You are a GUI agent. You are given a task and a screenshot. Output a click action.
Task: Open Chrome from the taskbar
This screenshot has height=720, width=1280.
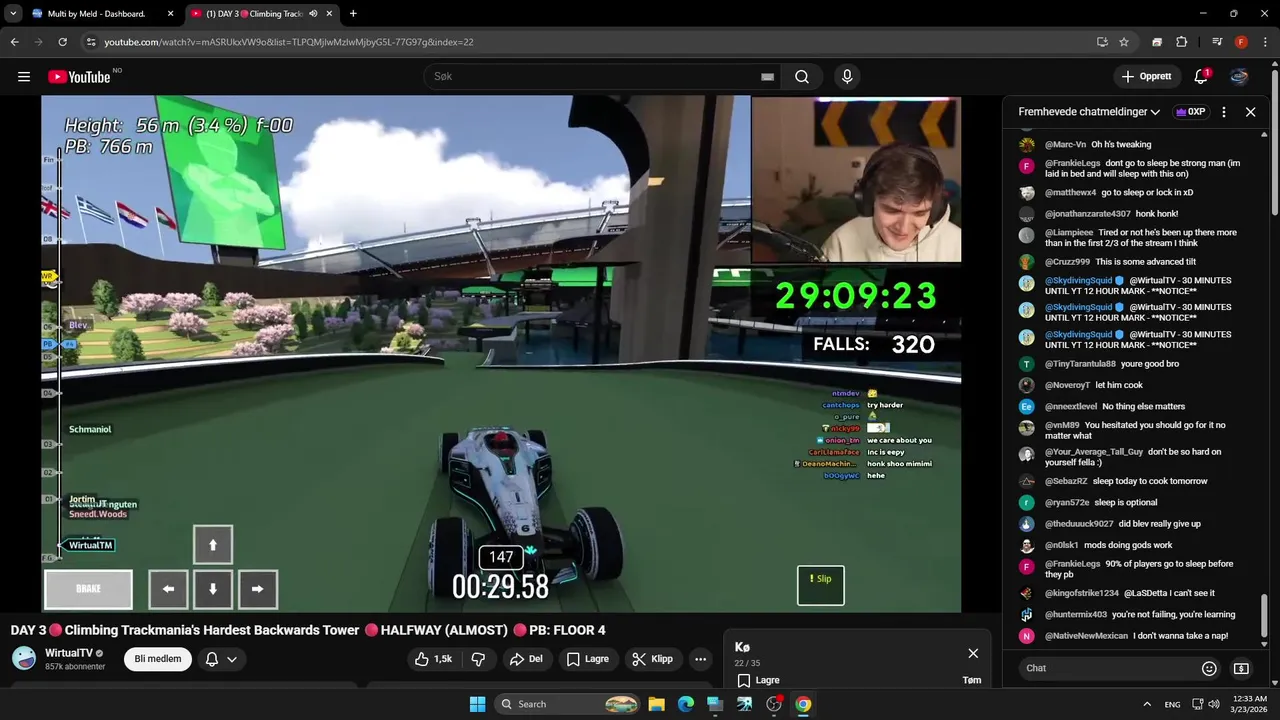tap(803, 704)
